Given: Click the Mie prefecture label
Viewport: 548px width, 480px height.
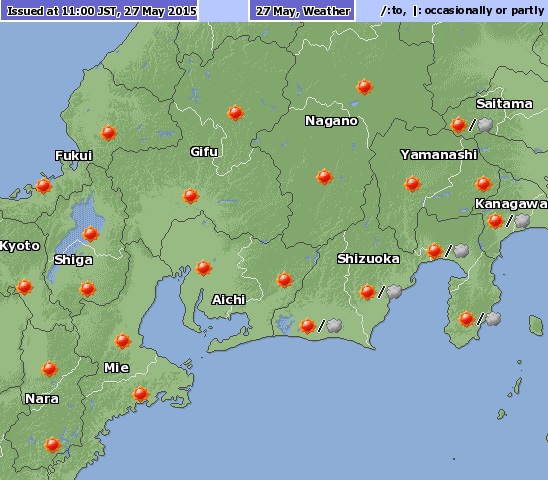Looking at the screenshot, I should 117,368.
